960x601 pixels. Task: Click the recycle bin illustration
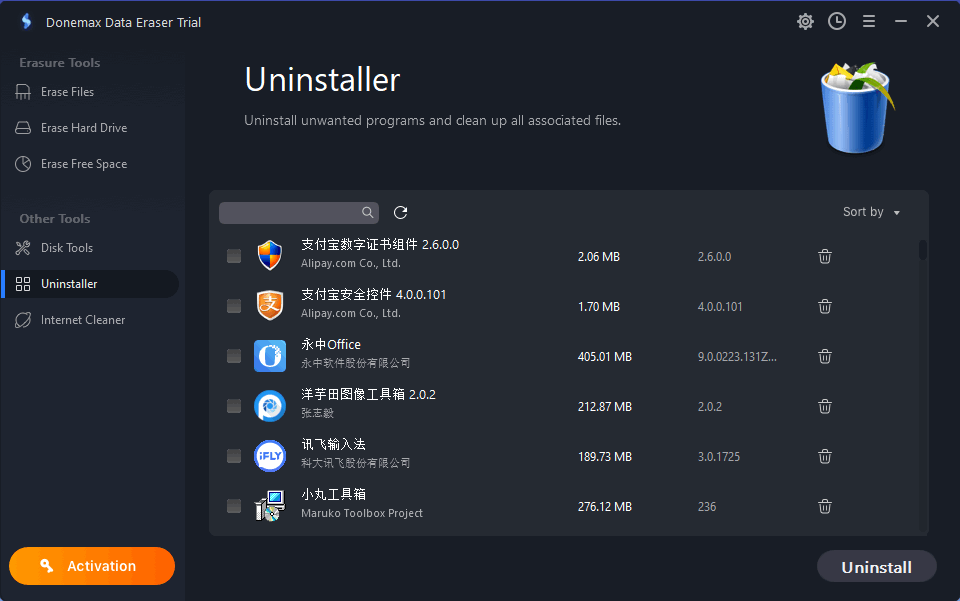click(857, 107)
